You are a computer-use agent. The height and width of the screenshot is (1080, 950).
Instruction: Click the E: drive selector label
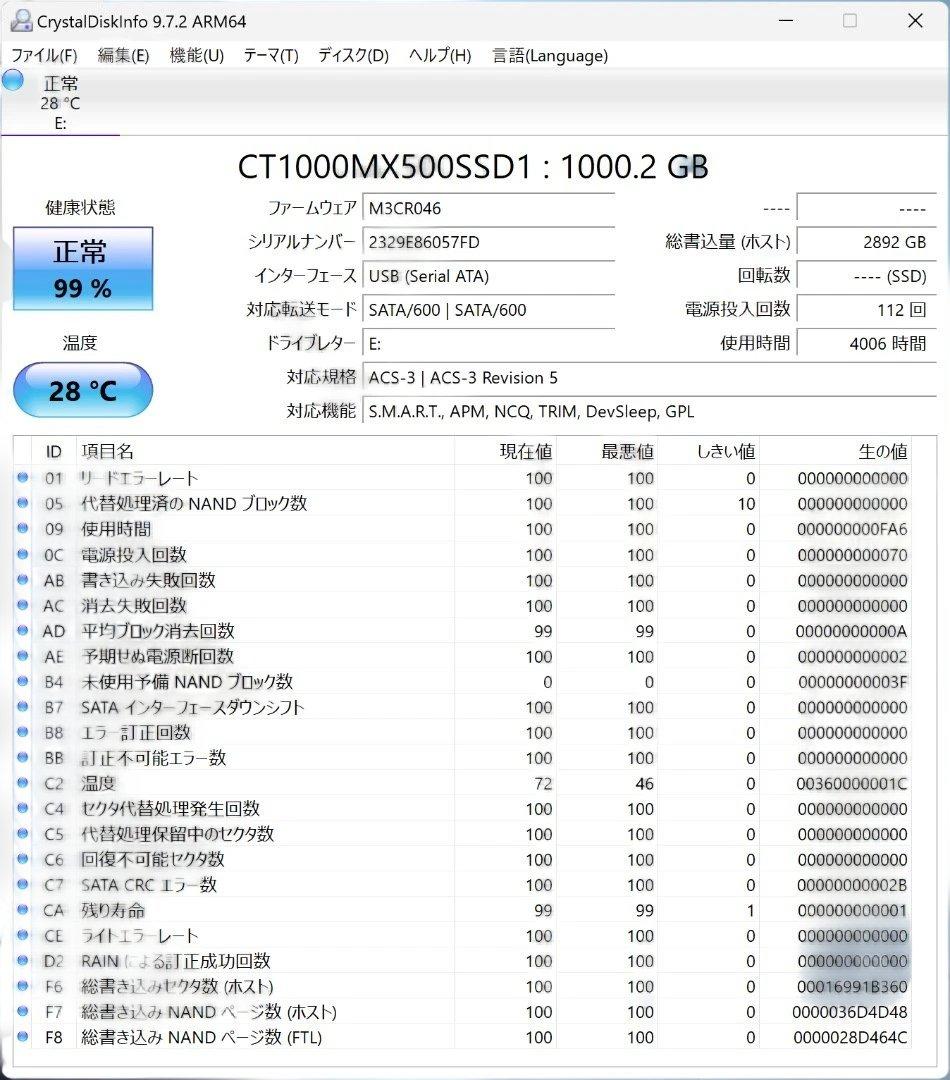[x=64, y=123]
